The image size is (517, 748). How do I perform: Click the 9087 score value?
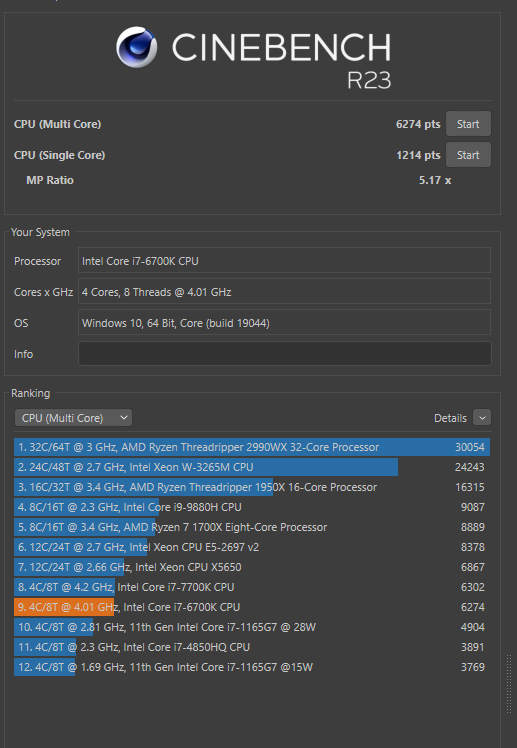(472, 507)
